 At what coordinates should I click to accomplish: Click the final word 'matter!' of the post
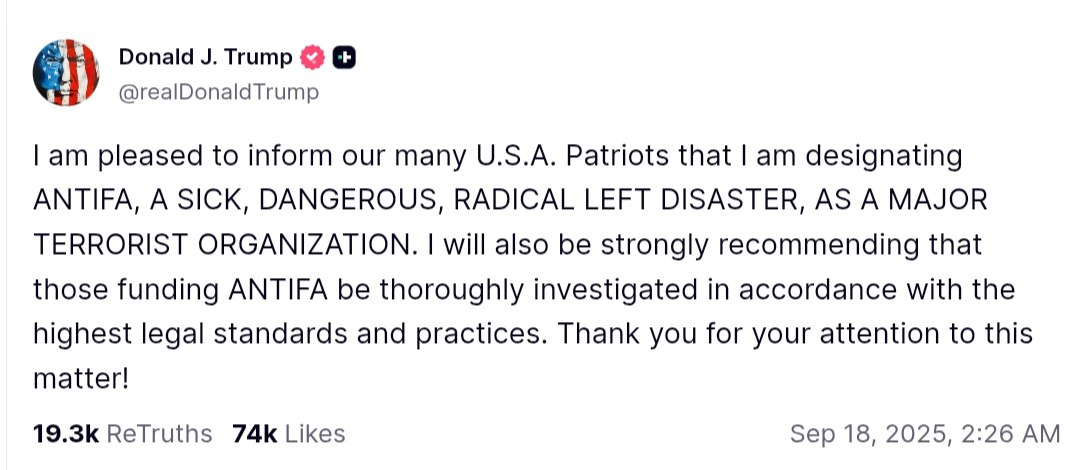click(x=82, y=379)
